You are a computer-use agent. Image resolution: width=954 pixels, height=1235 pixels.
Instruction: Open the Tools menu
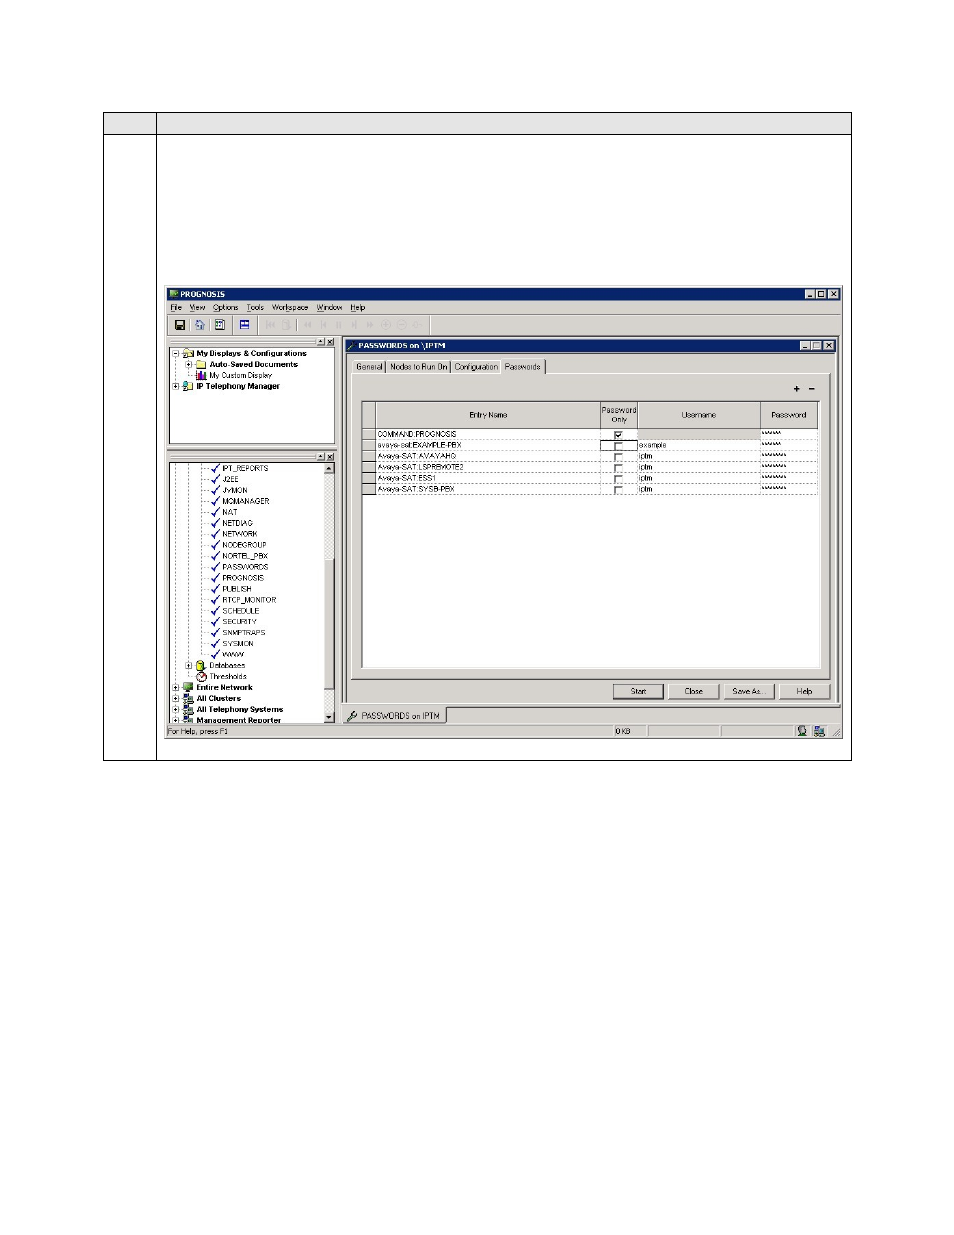pyautogui.click(x=255, y=307)
